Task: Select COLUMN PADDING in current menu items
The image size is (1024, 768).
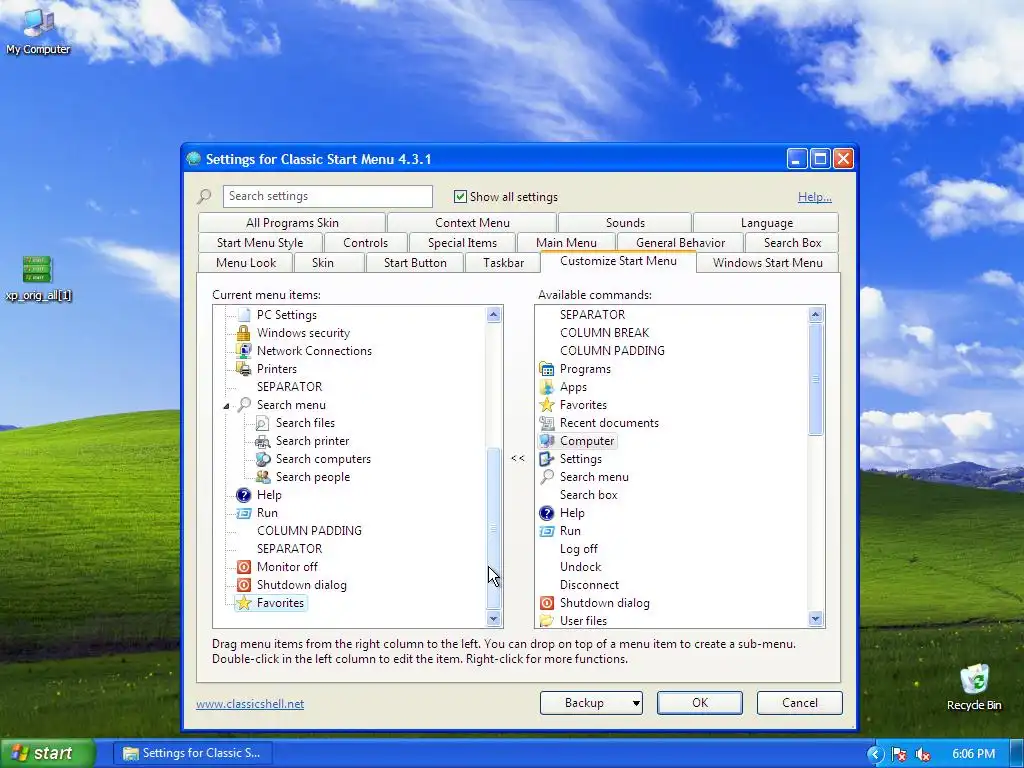Action: pos(309,531)
